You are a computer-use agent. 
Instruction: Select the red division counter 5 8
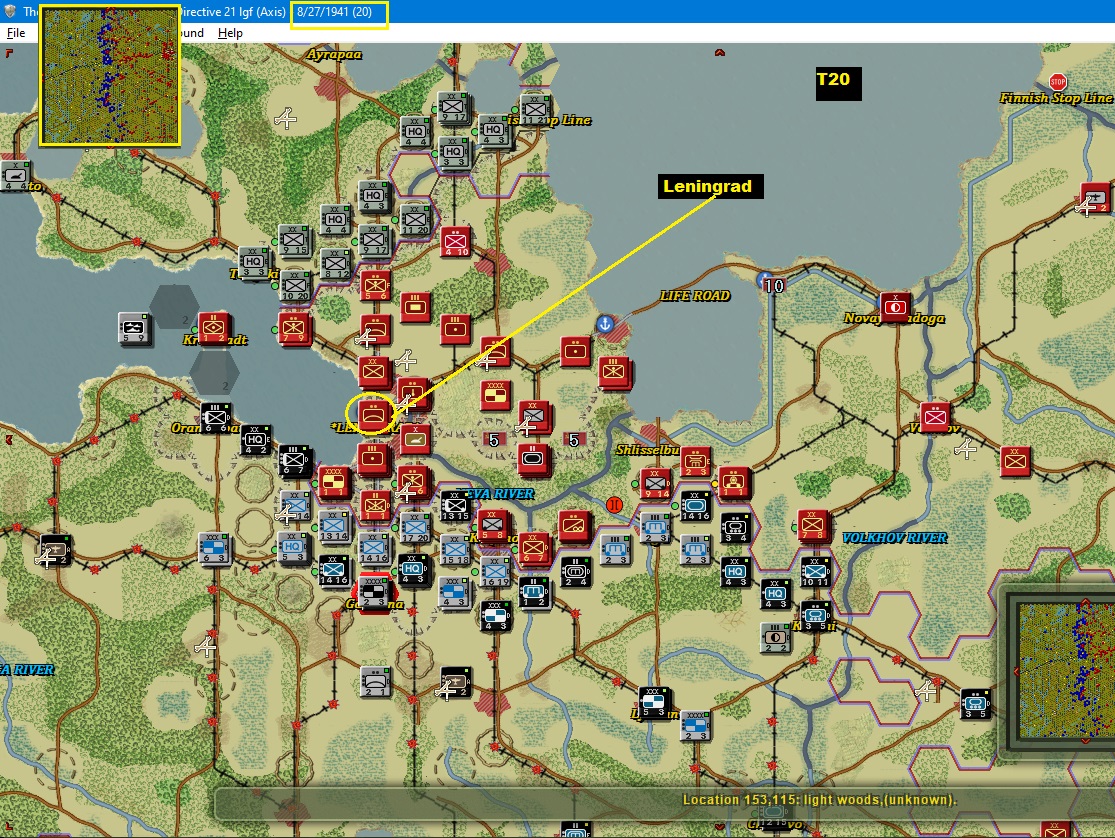click(x=494, y=525)
